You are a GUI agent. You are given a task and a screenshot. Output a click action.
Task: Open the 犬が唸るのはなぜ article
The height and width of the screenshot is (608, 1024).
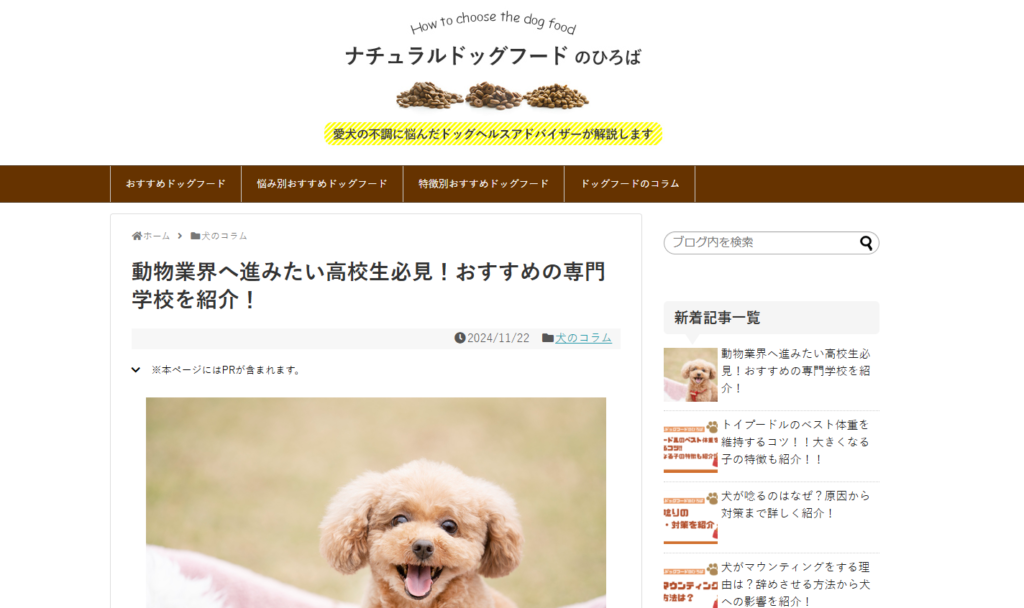[x=795, y=504]
